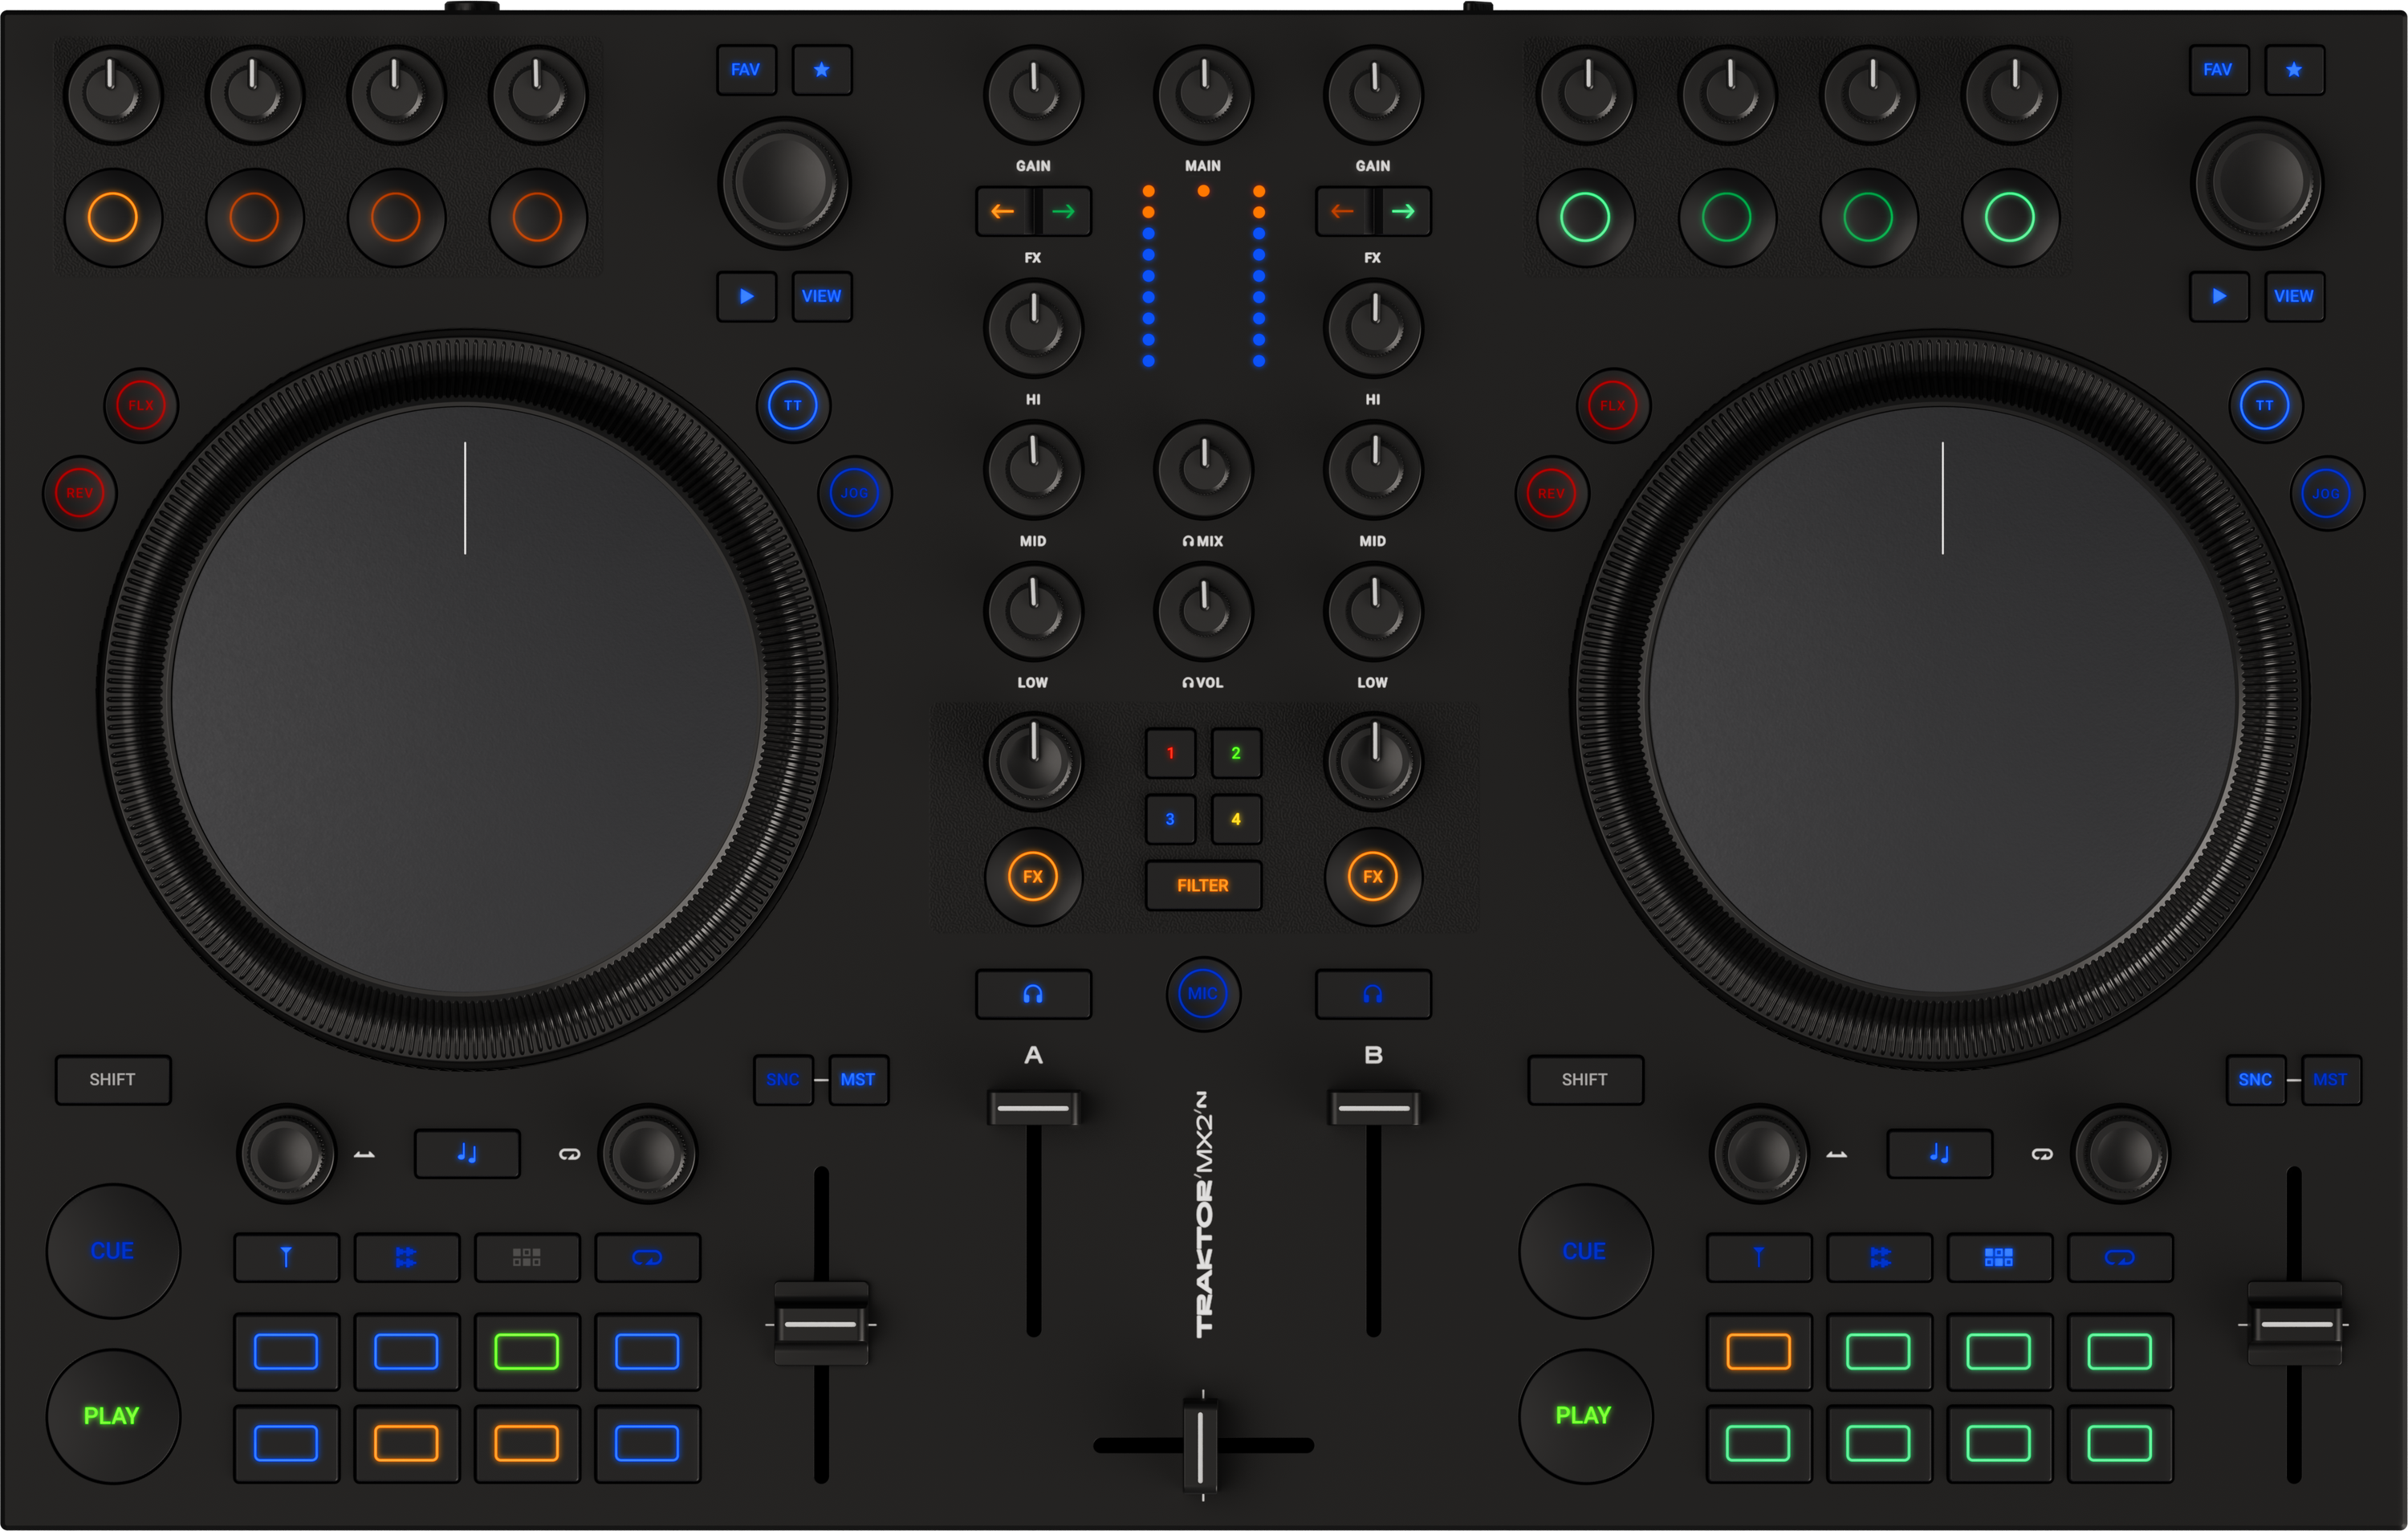Select the beatjump pad mode icon
The height and width of the screenshot is (1531, 2408).
pyautogui.click(x=407, y=1258)
